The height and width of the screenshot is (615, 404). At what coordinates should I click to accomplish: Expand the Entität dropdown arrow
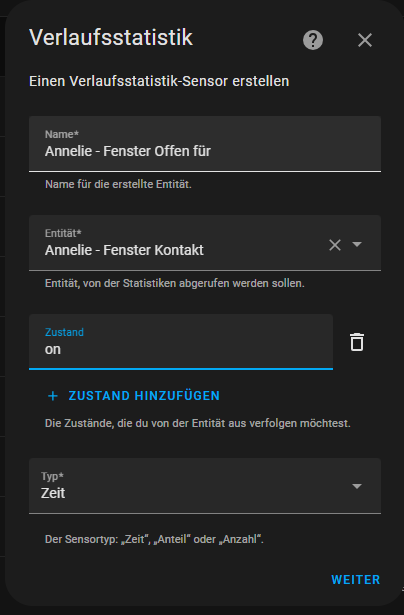click(357, 244)
